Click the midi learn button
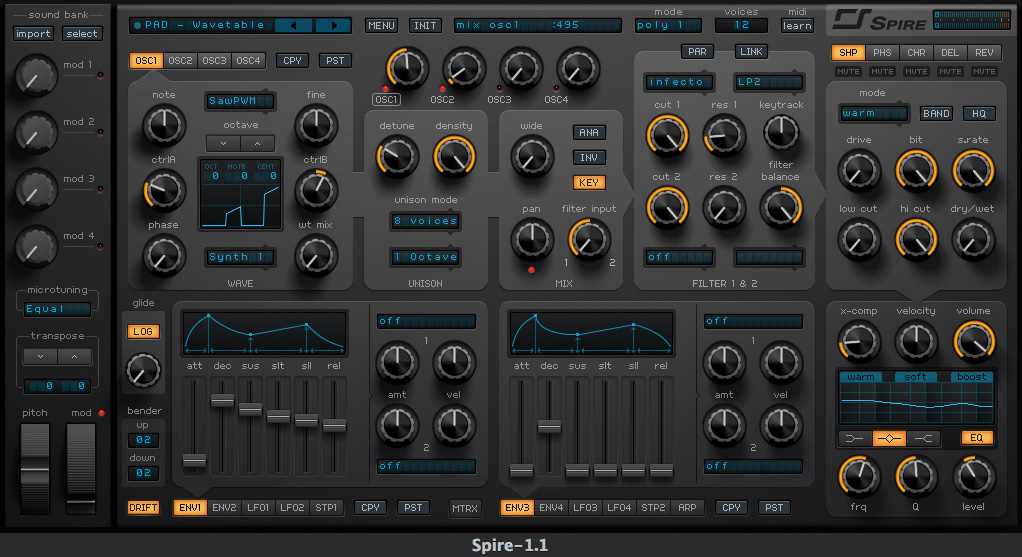The width and height of the screenshot is (1022, 557). click(x=796, y=25)
